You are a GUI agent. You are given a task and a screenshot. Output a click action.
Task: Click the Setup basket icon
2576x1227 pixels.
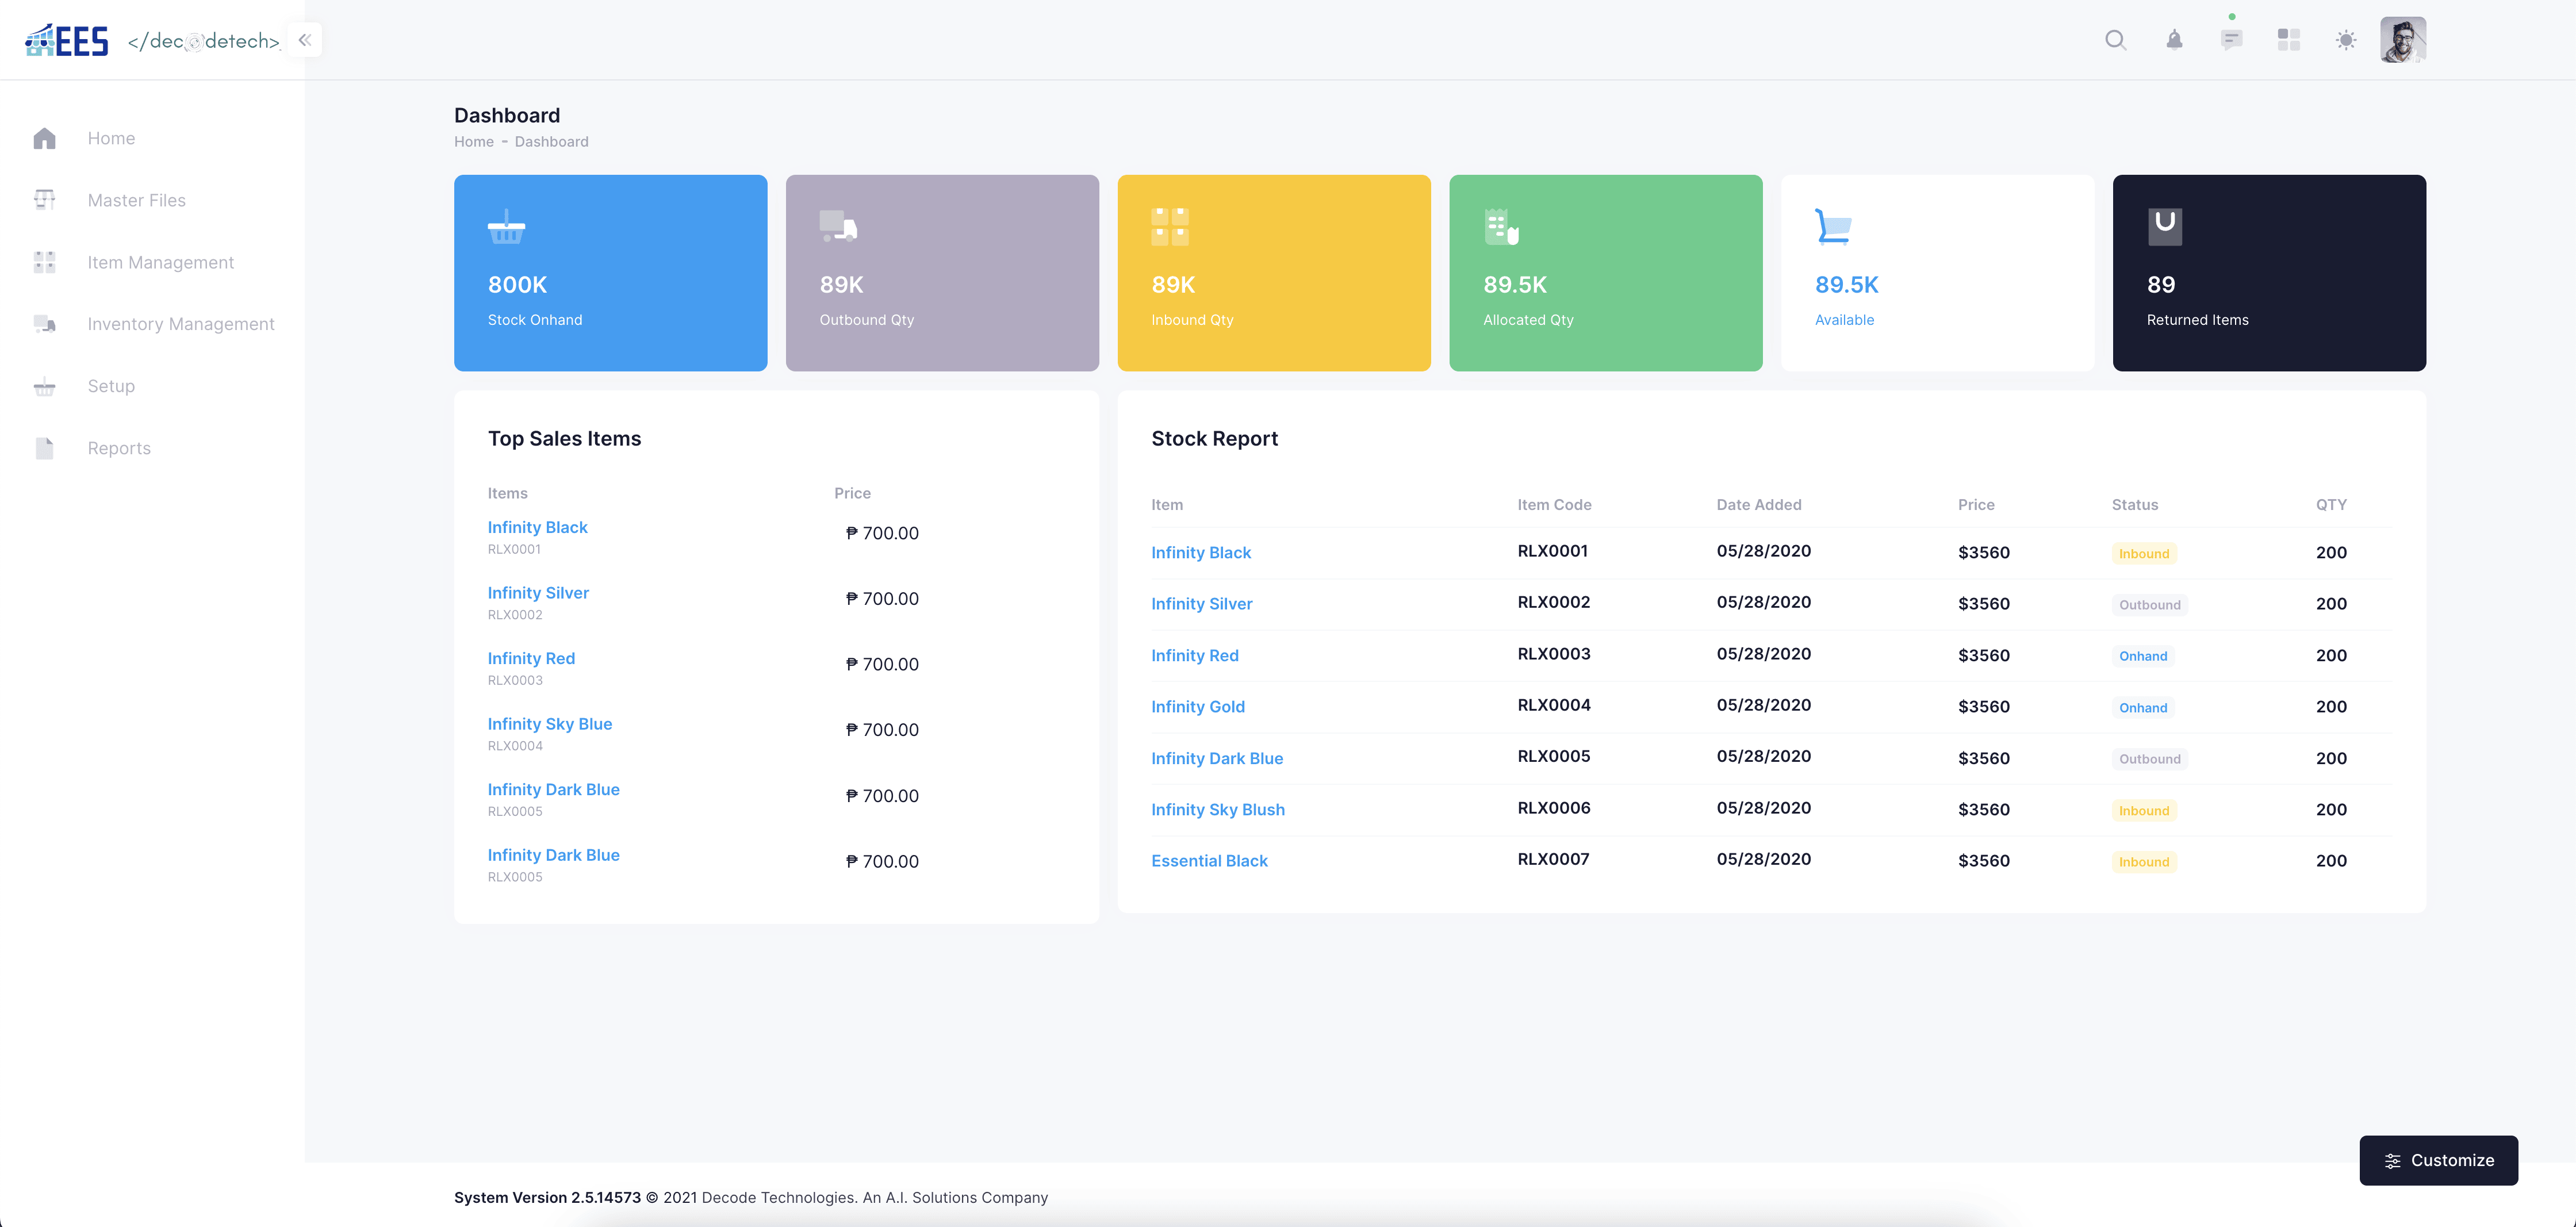[45, 386]
